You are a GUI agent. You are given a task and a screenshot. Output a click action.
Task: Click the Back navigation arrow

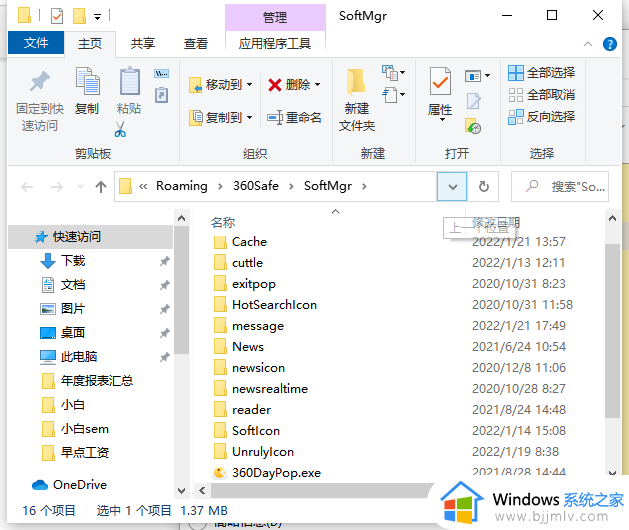coord(27,187)
